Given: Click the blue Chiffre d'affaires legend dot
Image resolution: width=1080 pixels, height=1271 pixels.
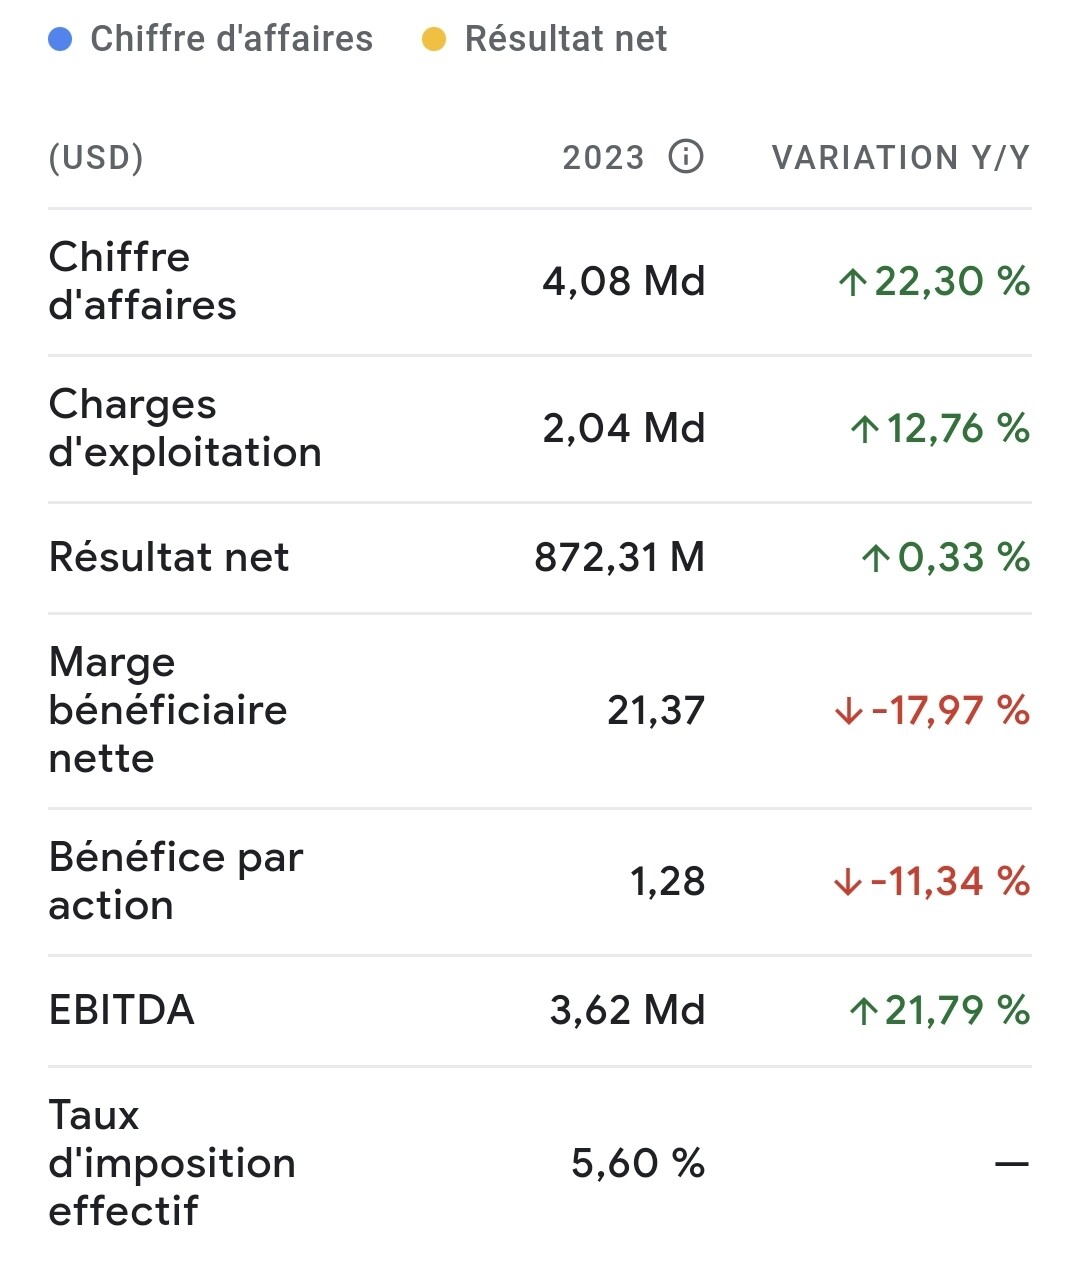Looking at the screenshot, I should (x=60, y=39).
